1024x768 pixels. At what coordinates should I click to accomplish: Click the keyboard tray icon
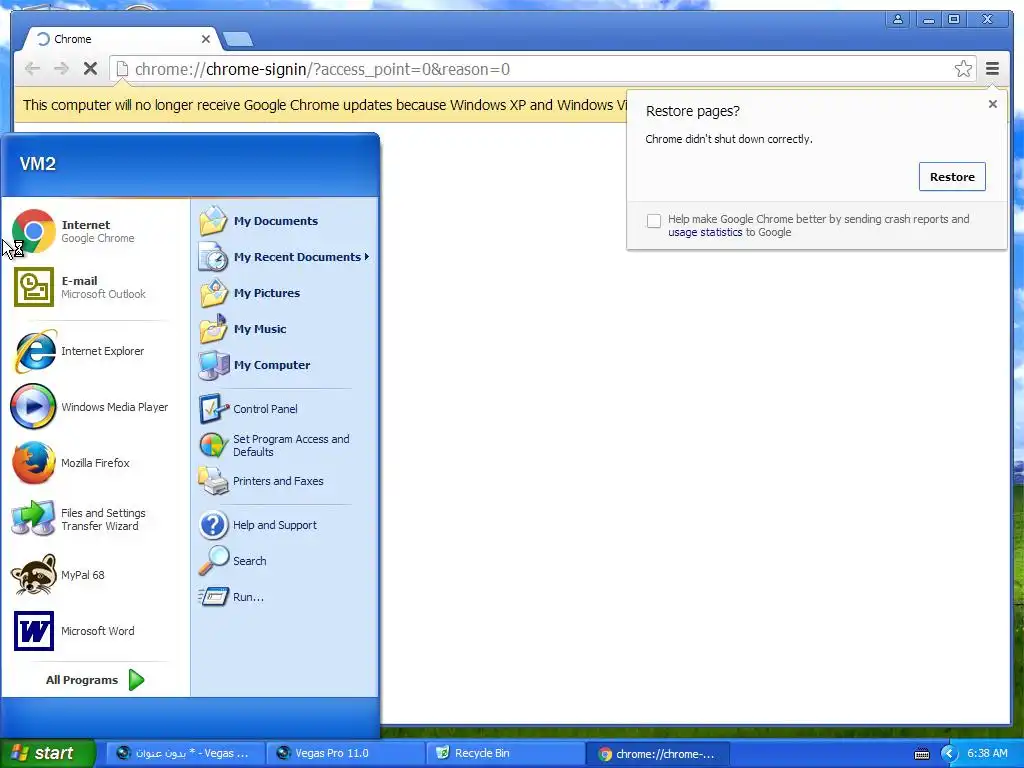(921, 754)
